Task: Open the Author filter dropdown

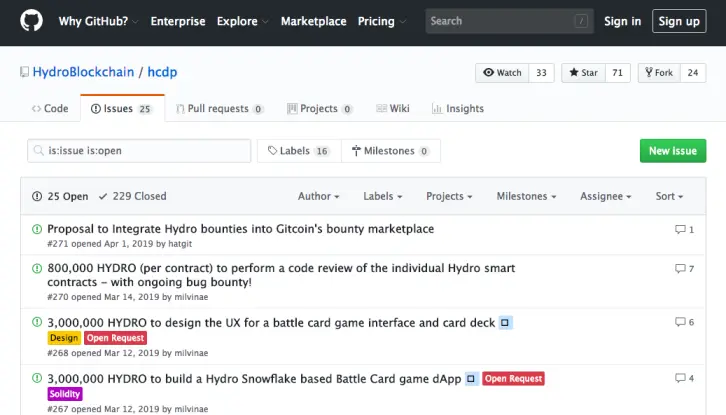Action: coord(319,196)
